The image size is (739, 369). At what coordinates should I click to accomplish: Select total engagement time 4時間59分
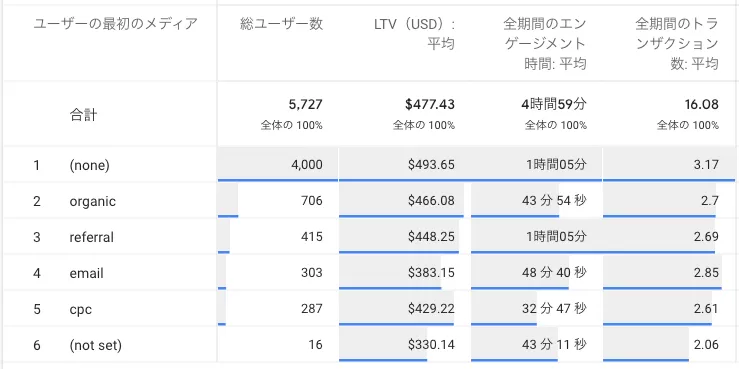pos(554,104)
